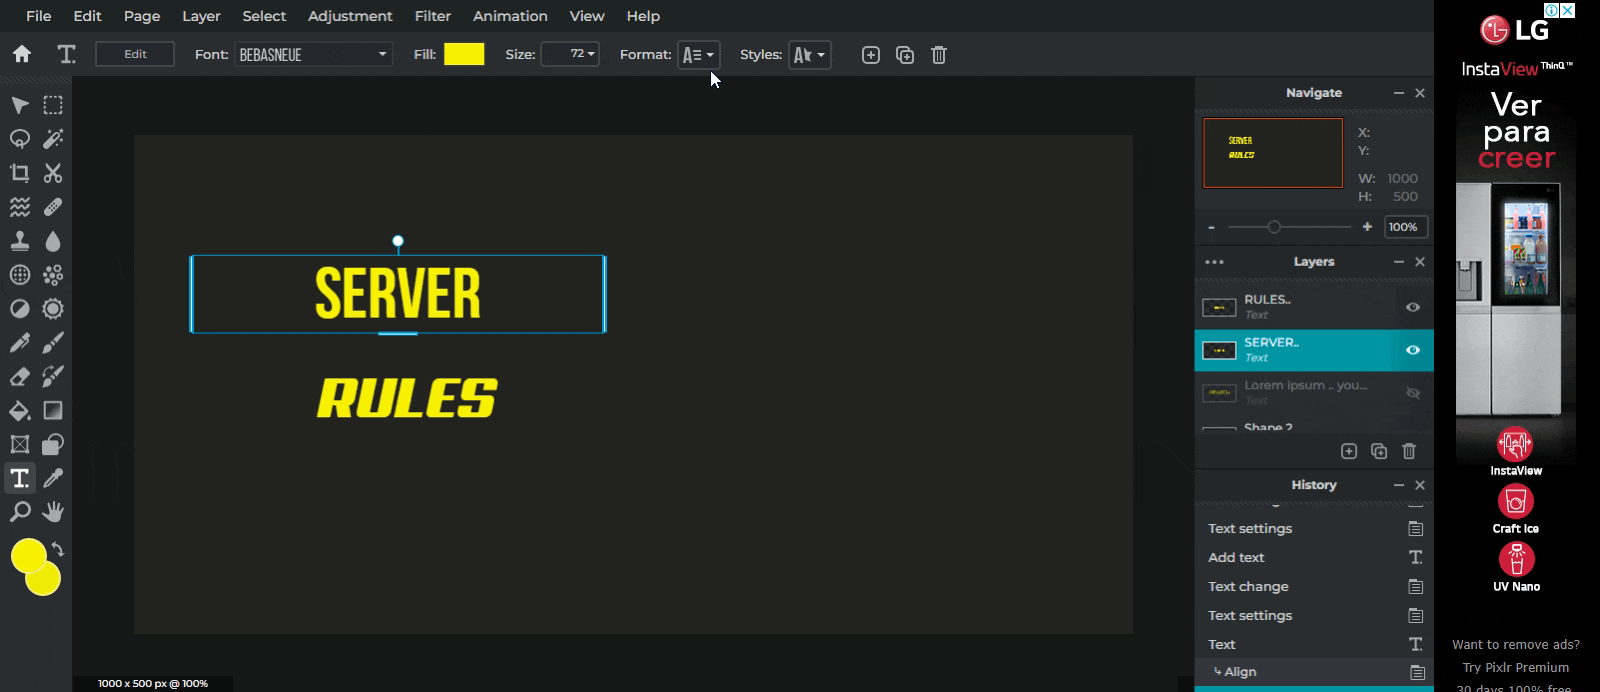Select the Clone stamp tool
This screenshot has width=1600, height=692.
pyautogui.click(x=19, y=241)
